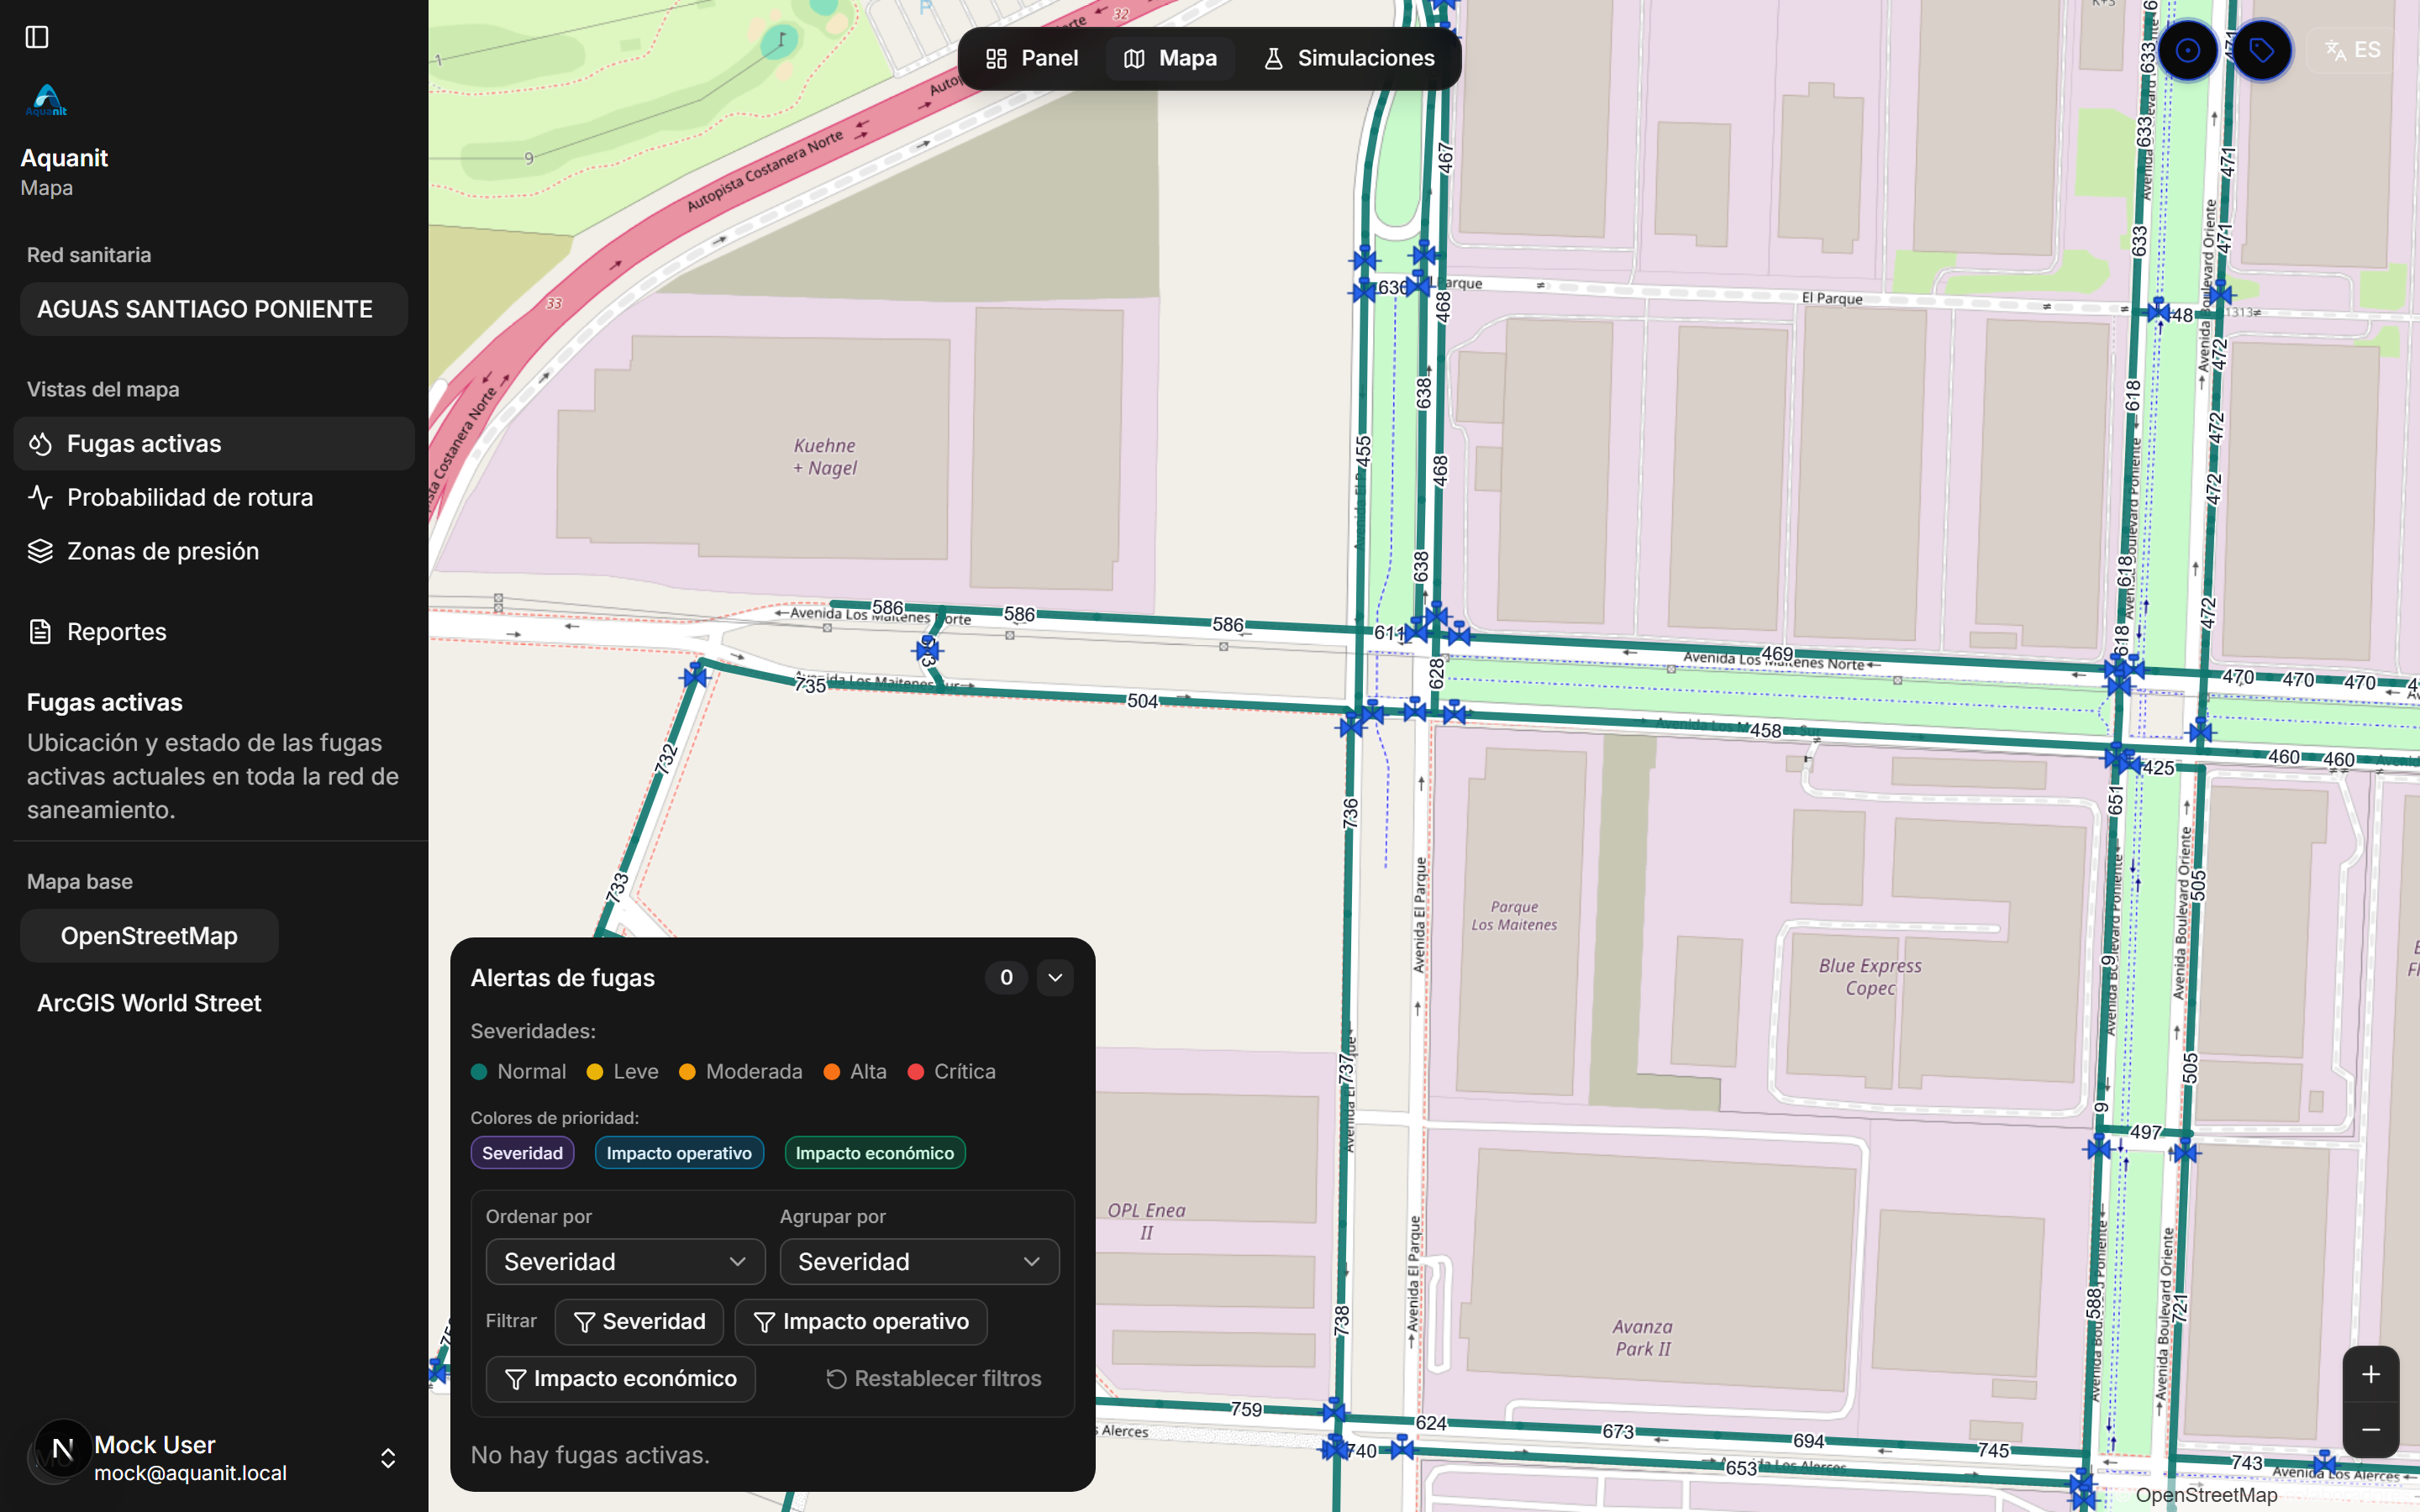This screenshot has height=1512, width=2420.
Task: Open the Simulaciones tab
Action: 1349,58
